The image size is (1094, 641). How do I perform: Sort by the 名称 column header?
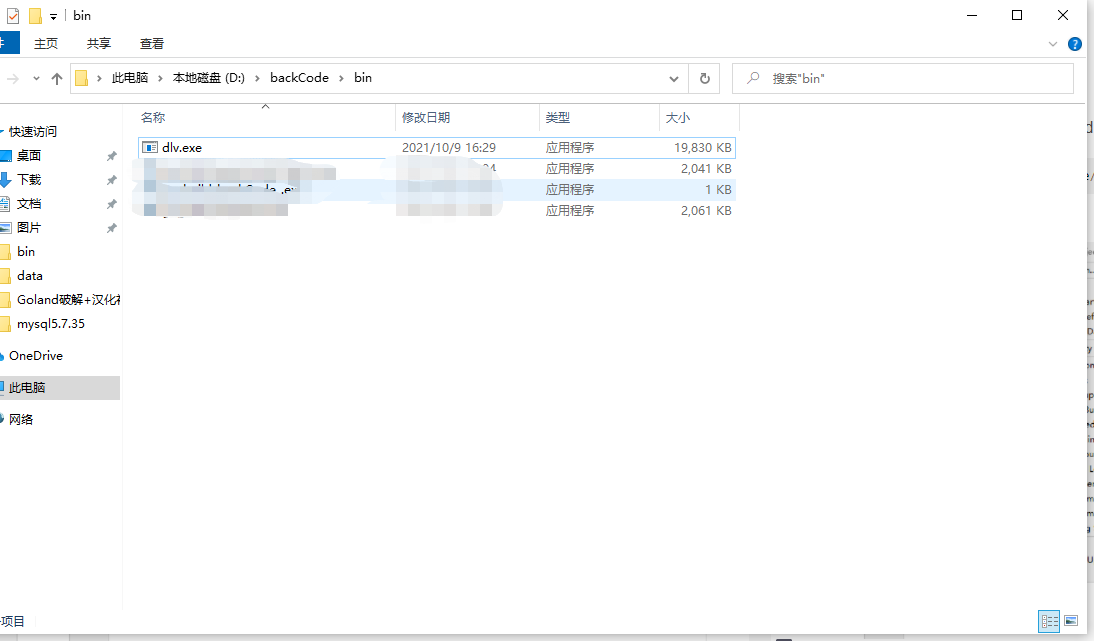point(267,117)
